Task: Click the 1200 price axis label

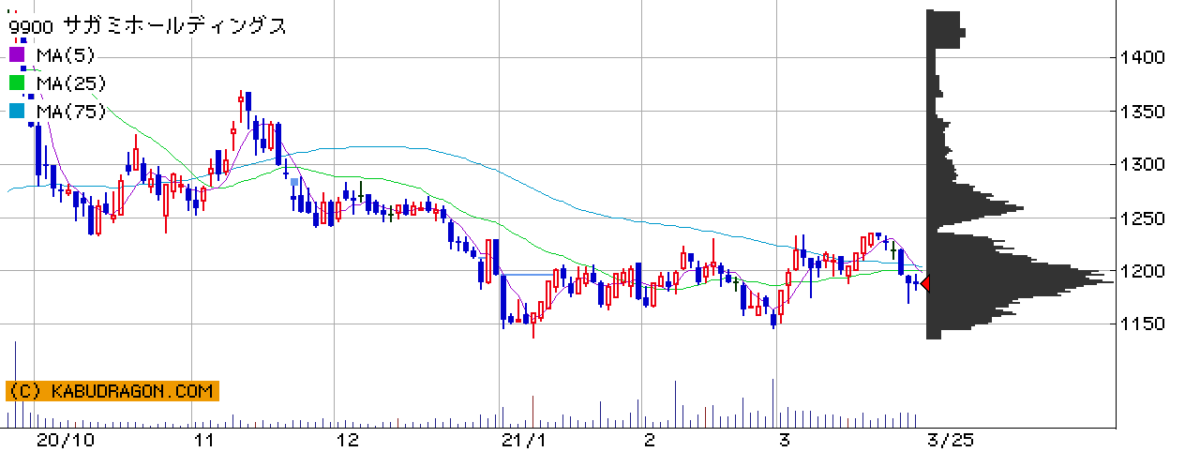Action: (x=1143, y=271)
